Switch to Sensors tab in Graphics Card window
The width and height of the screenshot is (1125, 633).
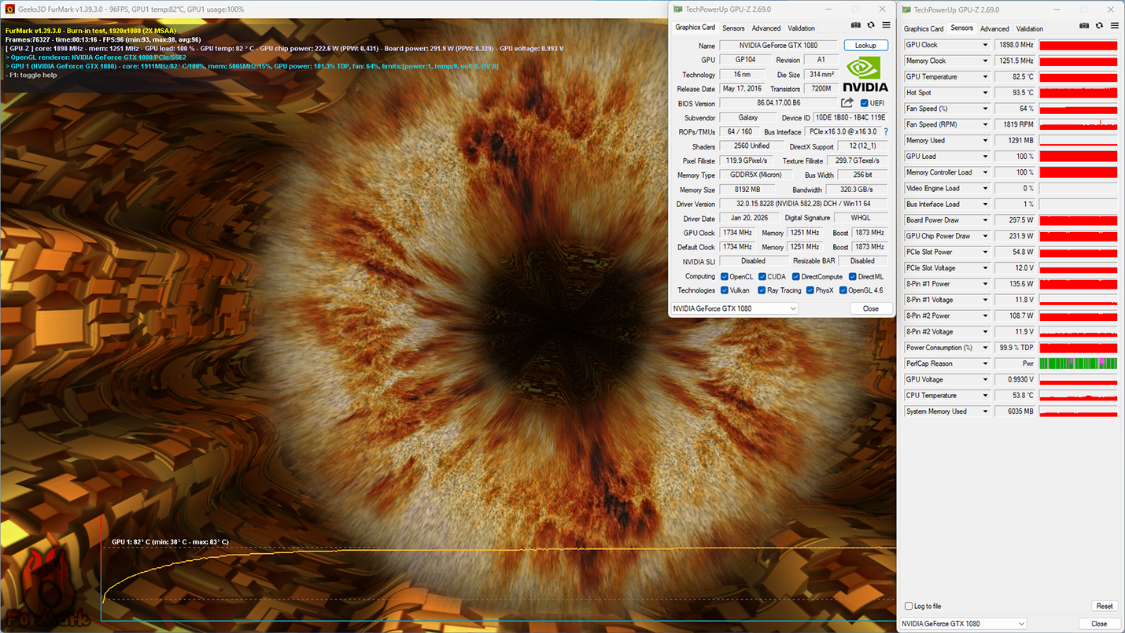[733, 28]
